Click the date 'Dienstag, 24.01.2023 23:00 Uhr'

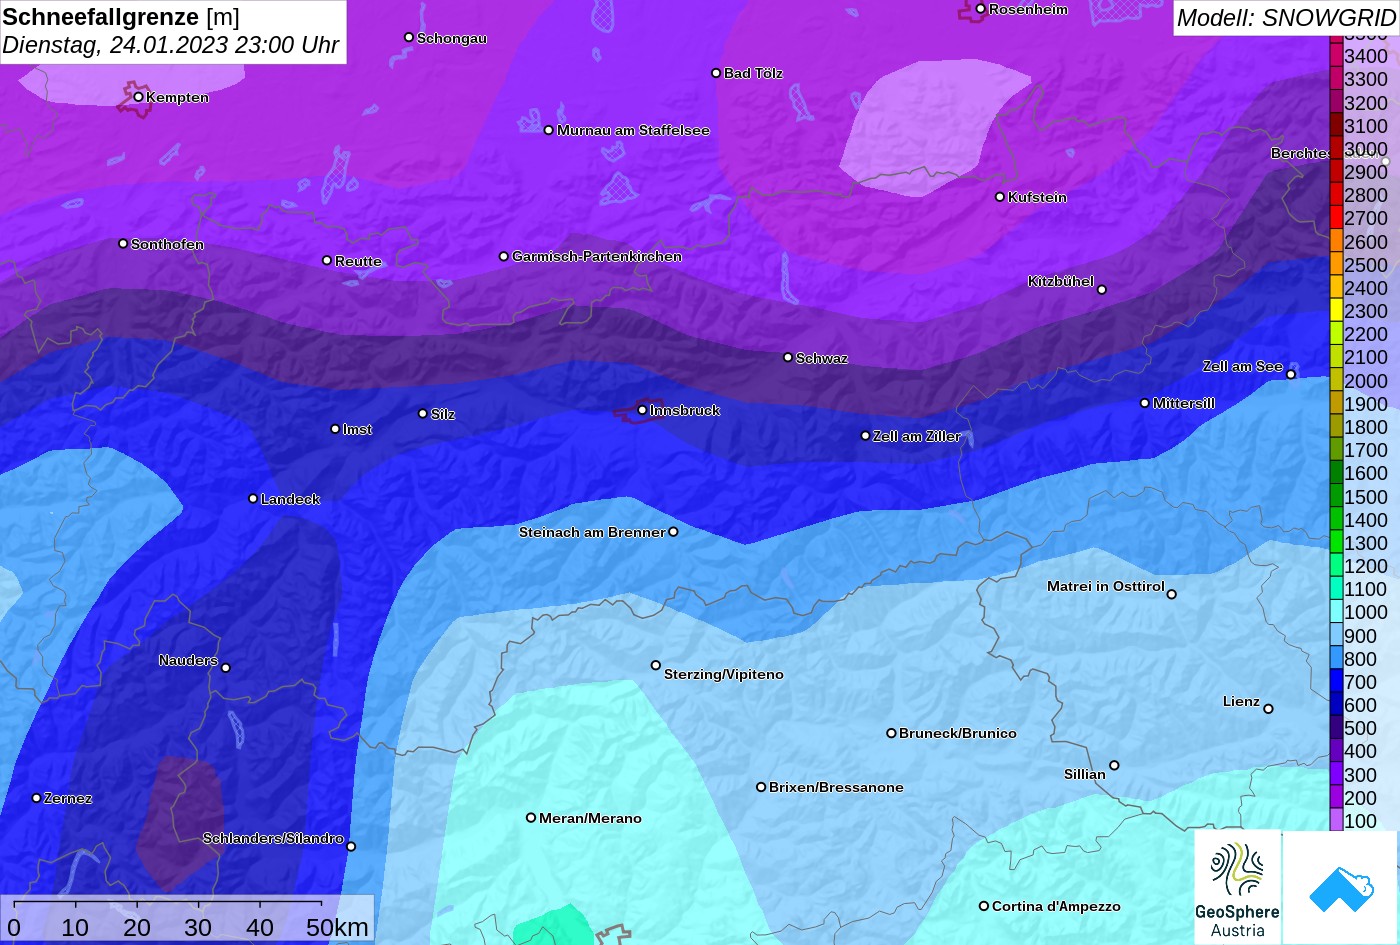171,45
